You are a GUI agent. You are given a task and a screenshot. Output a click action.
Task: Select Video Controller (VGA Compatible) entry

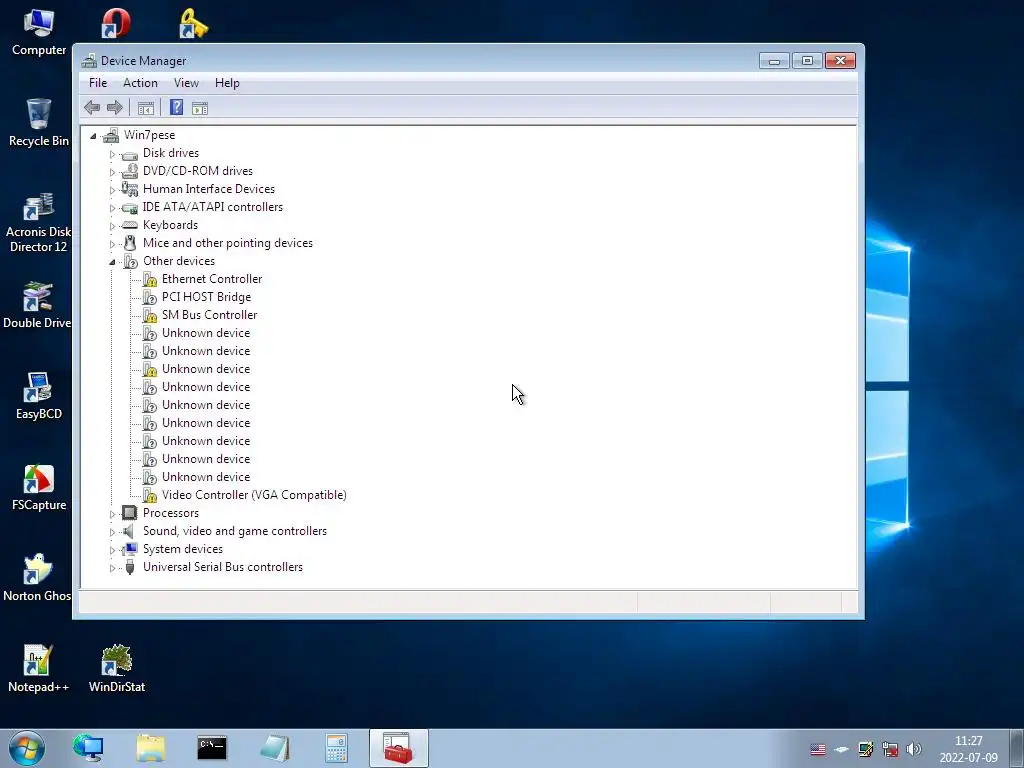click(x=254, y=495)
